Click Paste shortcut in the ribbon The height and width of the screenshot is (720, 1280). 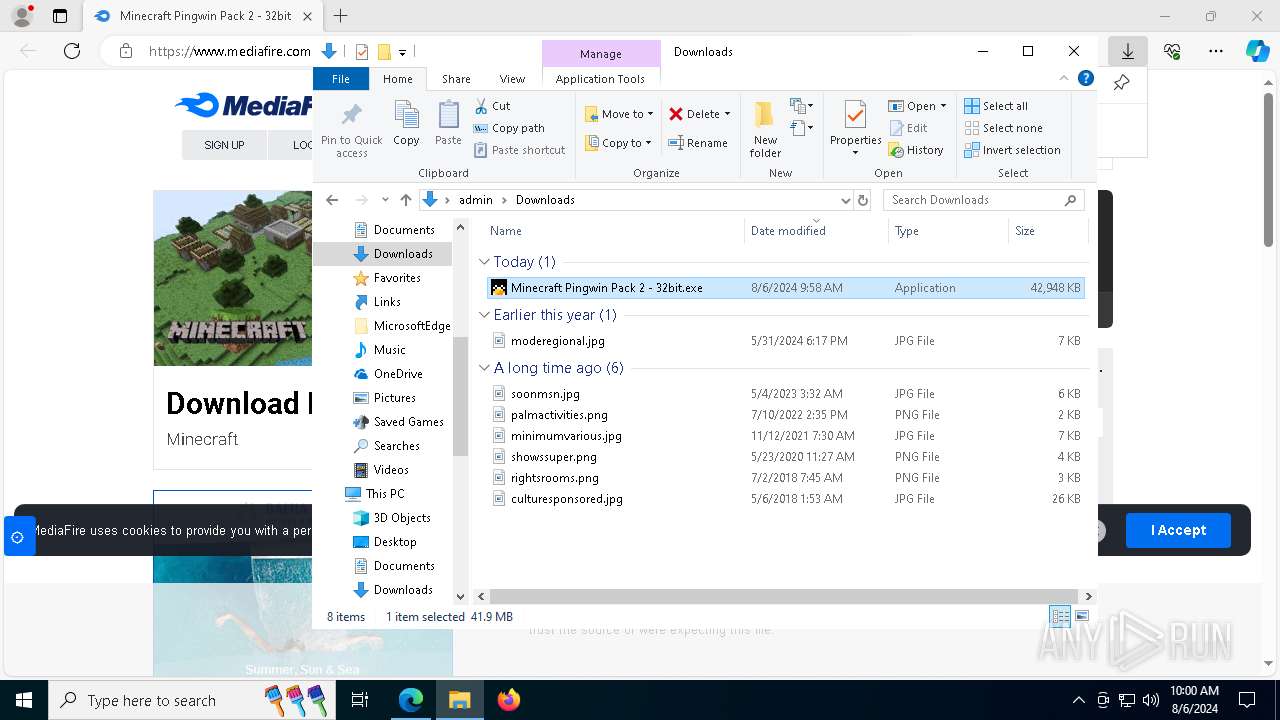(520, 150)
